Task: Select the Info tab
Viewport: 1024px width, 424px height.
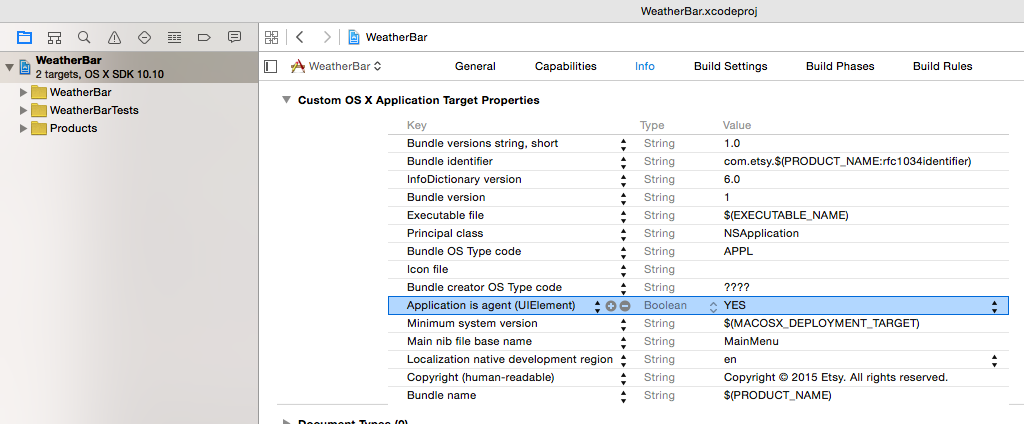Action: 645,66
